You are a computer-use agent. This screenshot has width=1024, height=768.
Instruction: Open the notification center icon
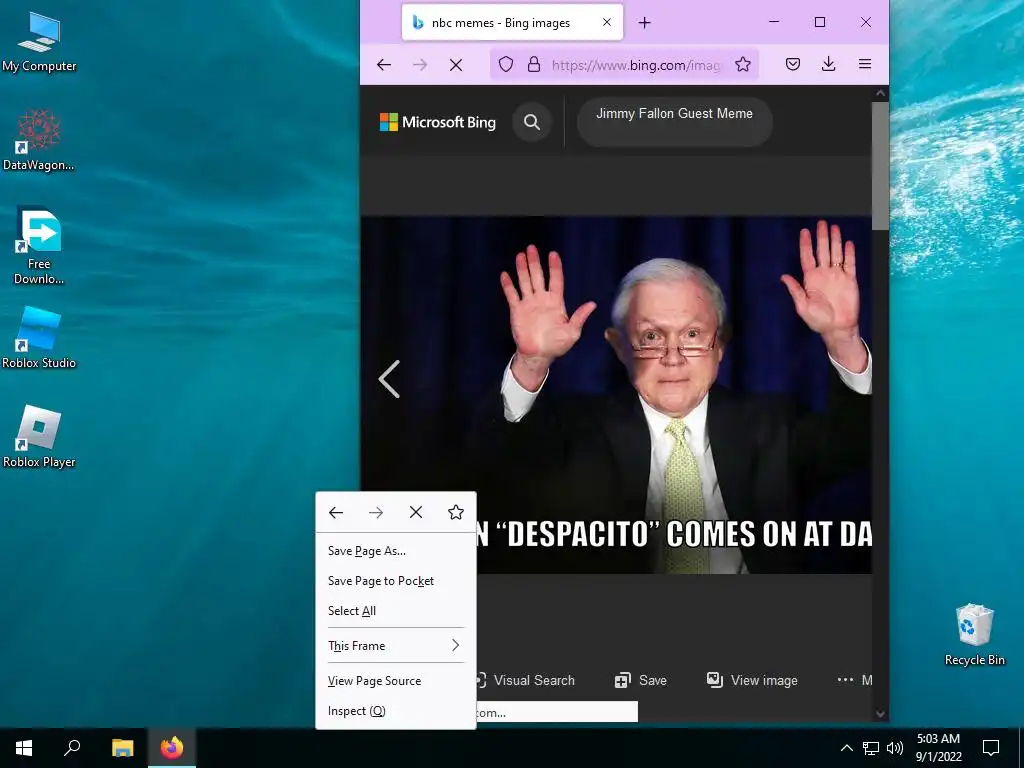pyautogui.click(x=991, y=748)
